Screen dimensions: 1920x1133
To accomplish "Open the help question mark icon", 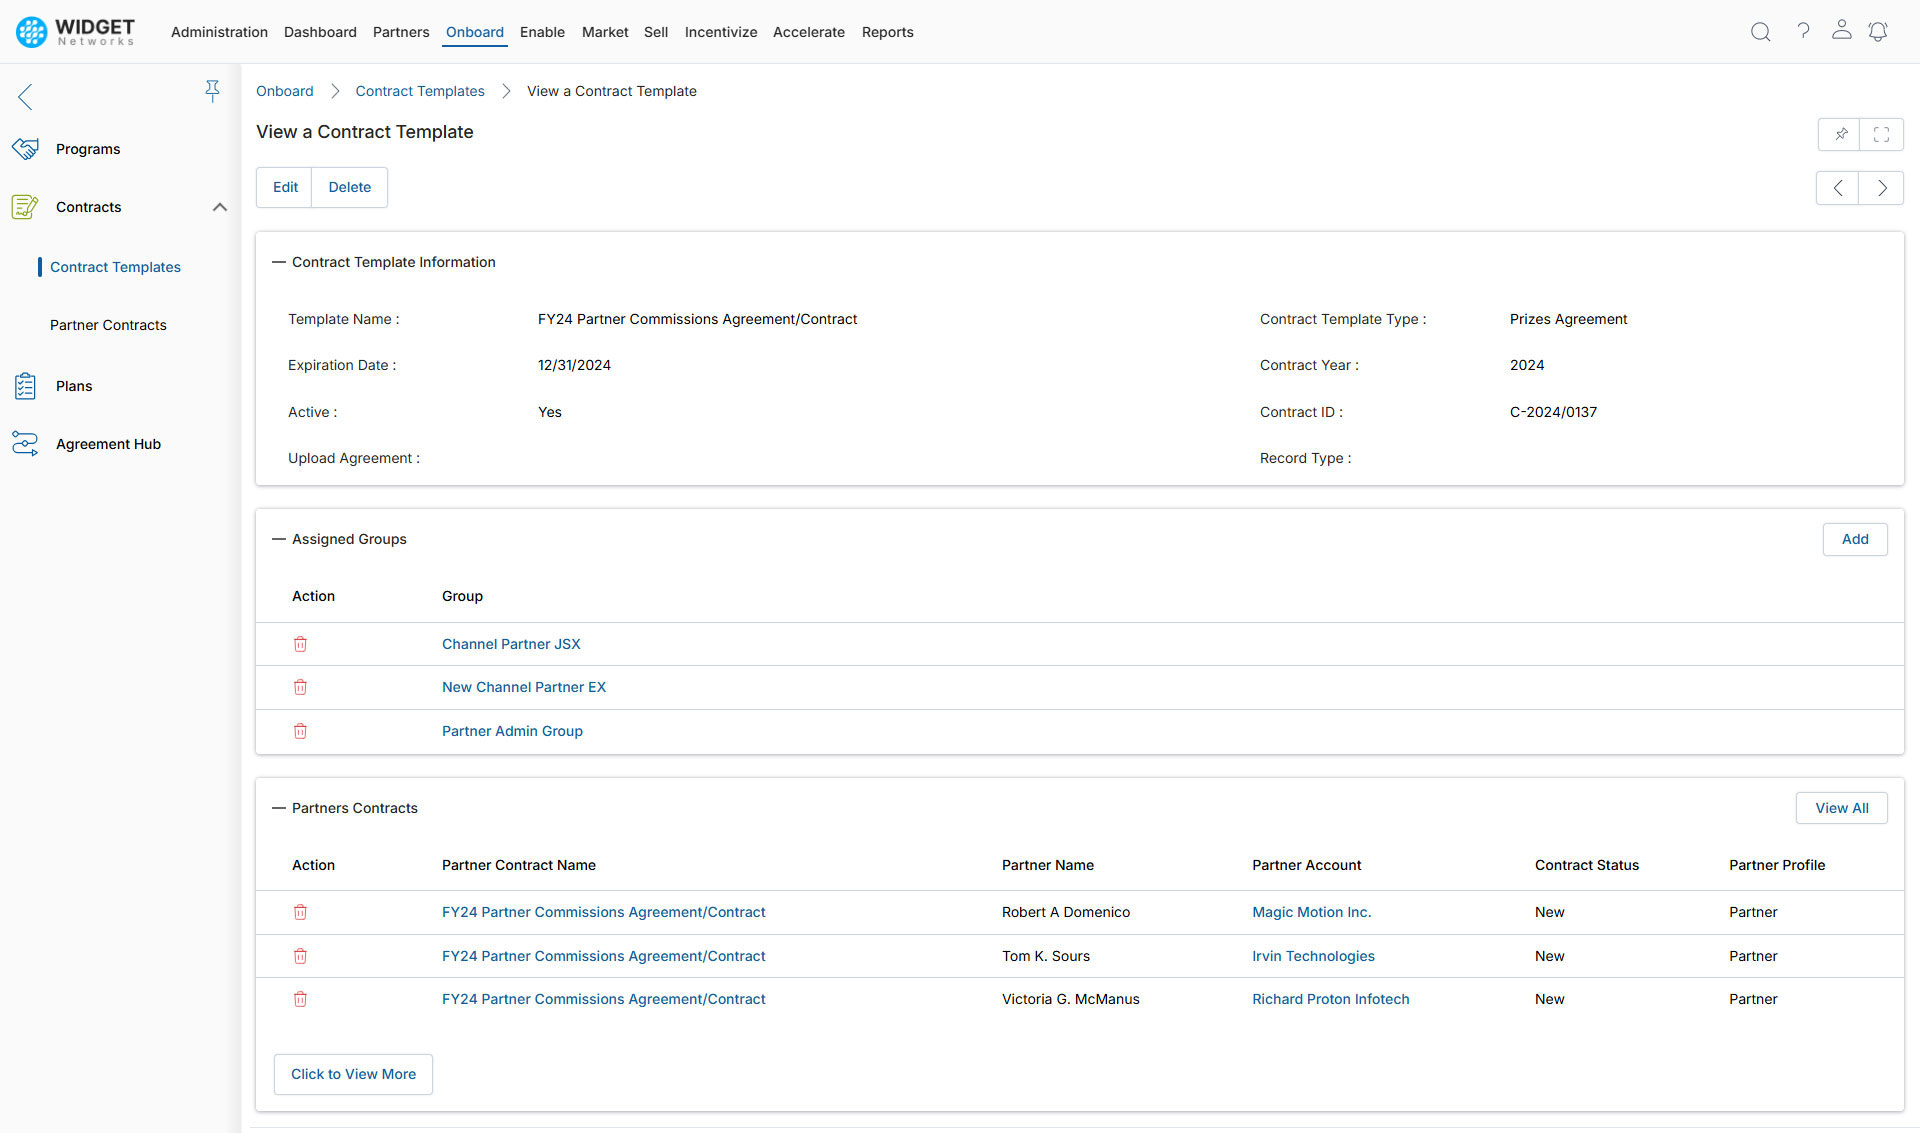I will coord(1803,31).
